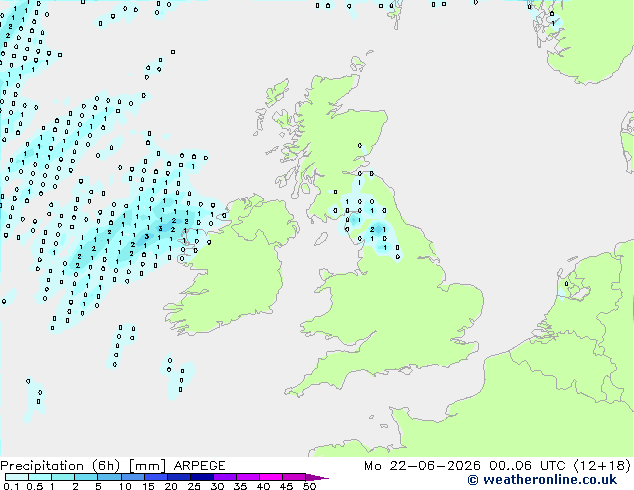Click the '20' legend scale label
This screenshot has height=490, width=634.
(171, 486)
